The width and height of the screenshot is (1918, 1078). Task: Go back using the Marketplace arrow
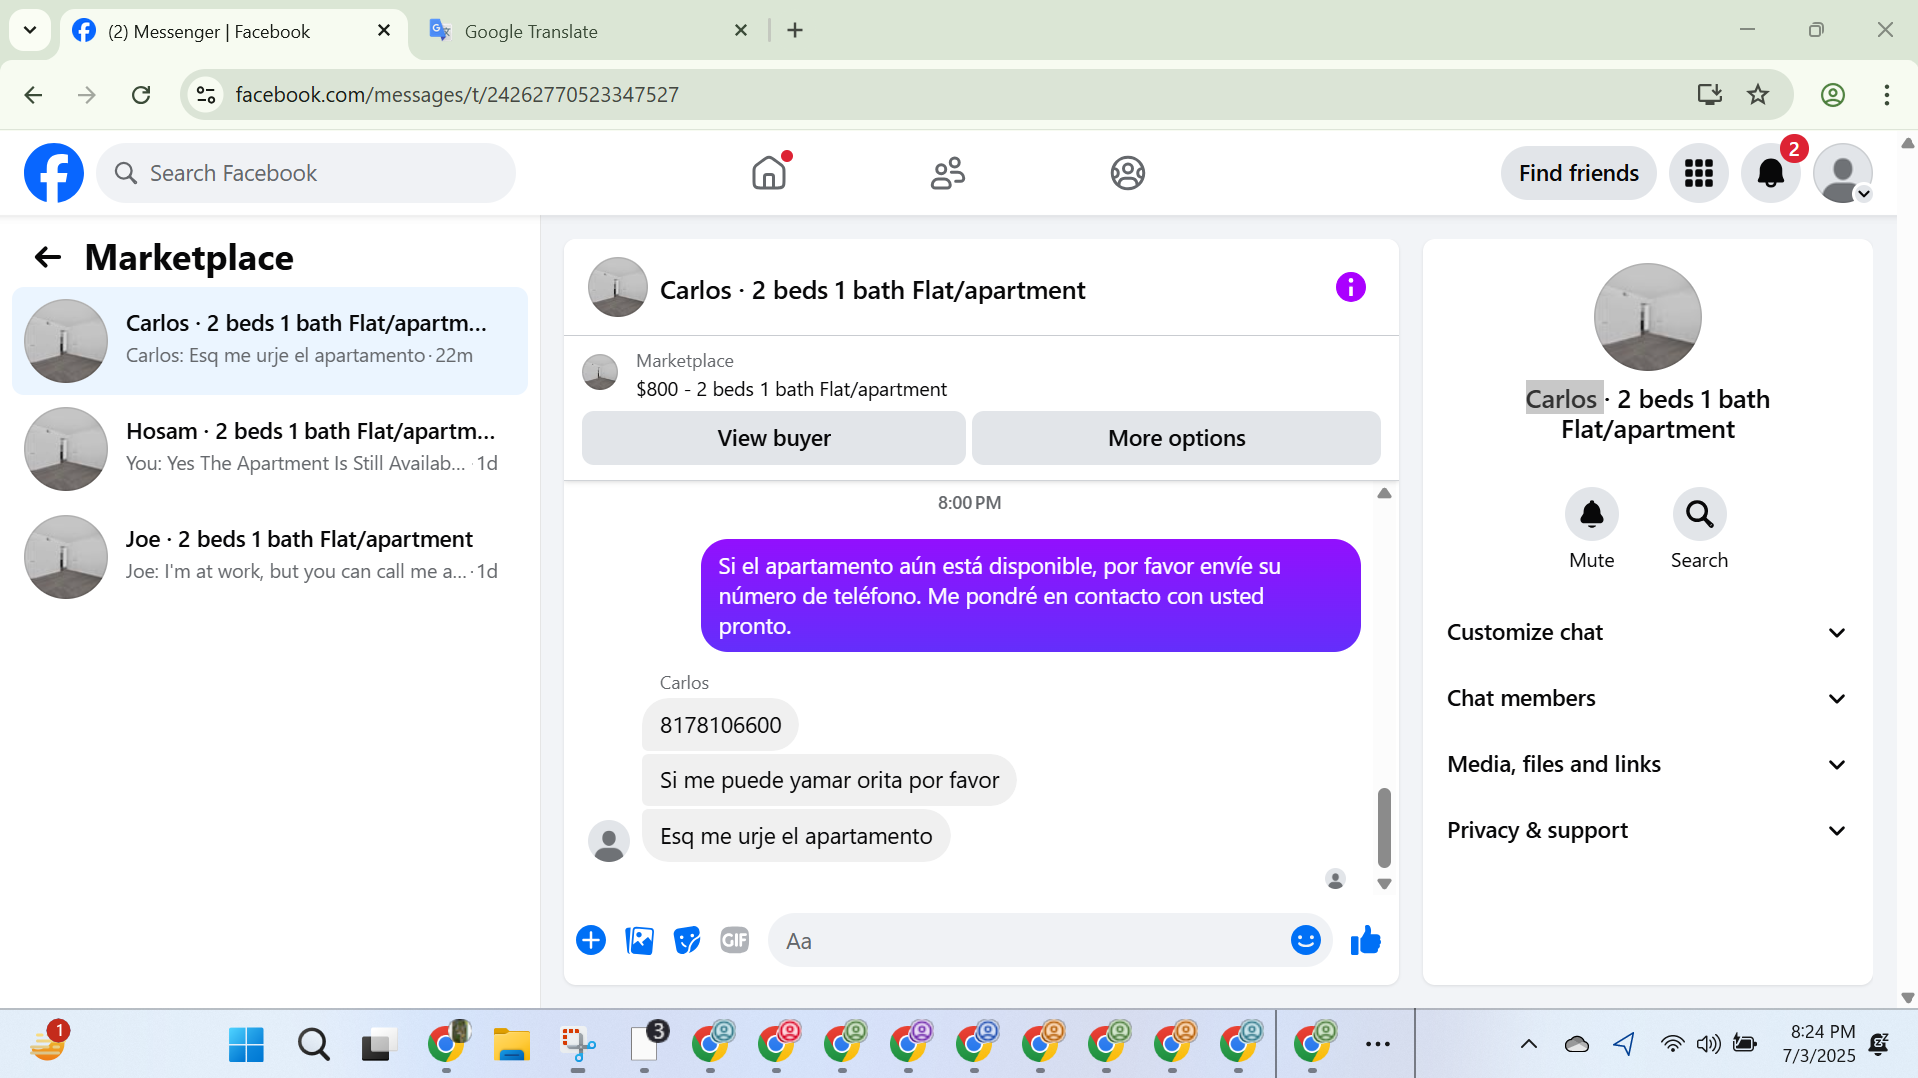tap(48, 258)
